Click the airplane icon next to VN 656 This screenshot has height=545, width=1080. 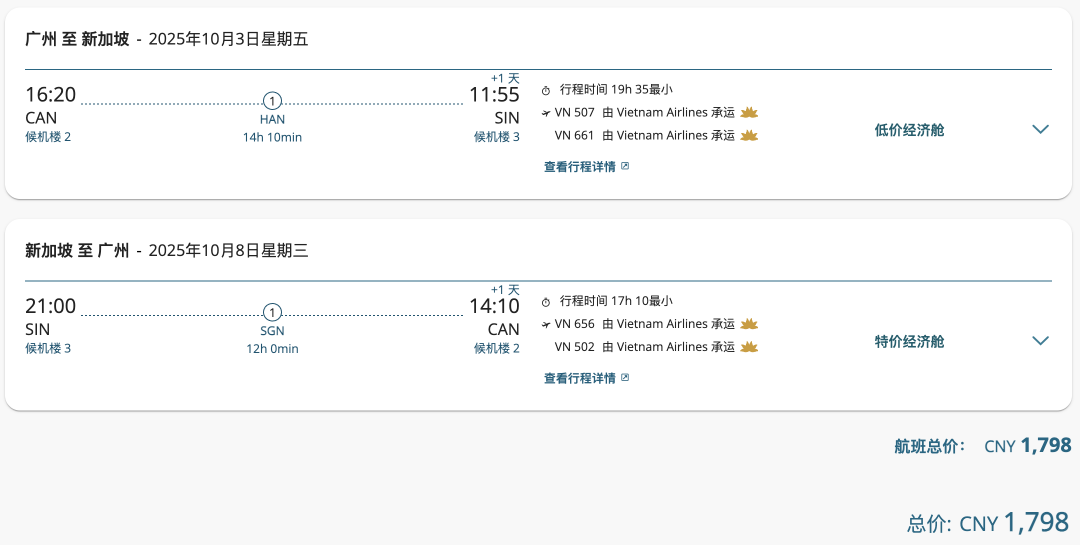[546, 324]
